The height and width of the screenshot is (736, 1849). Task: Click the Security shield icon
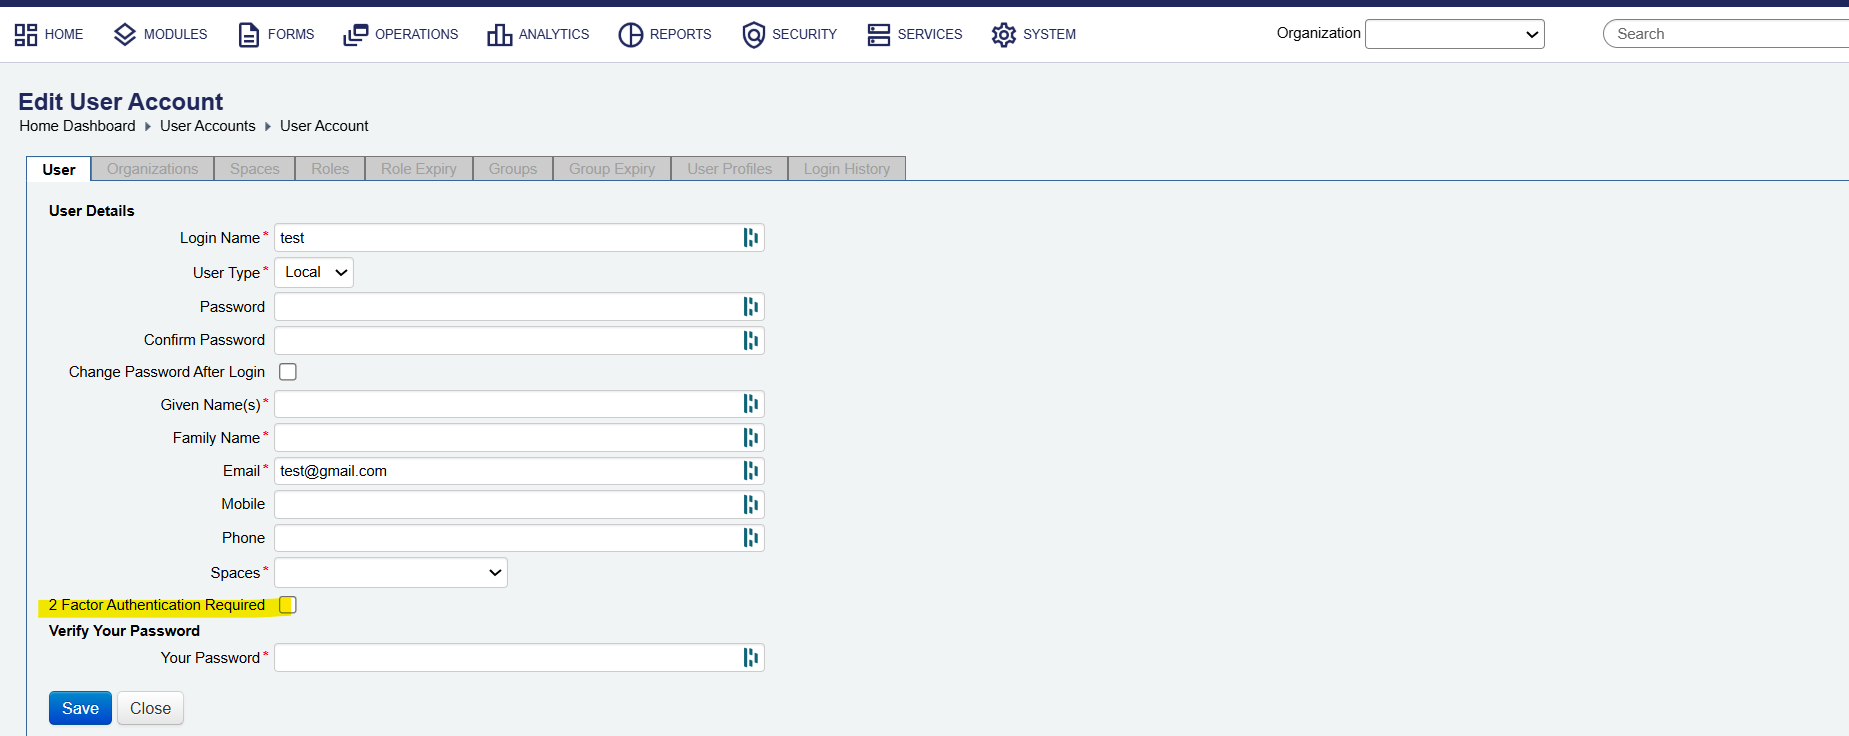pyautogui.click(x=753, y=35)
